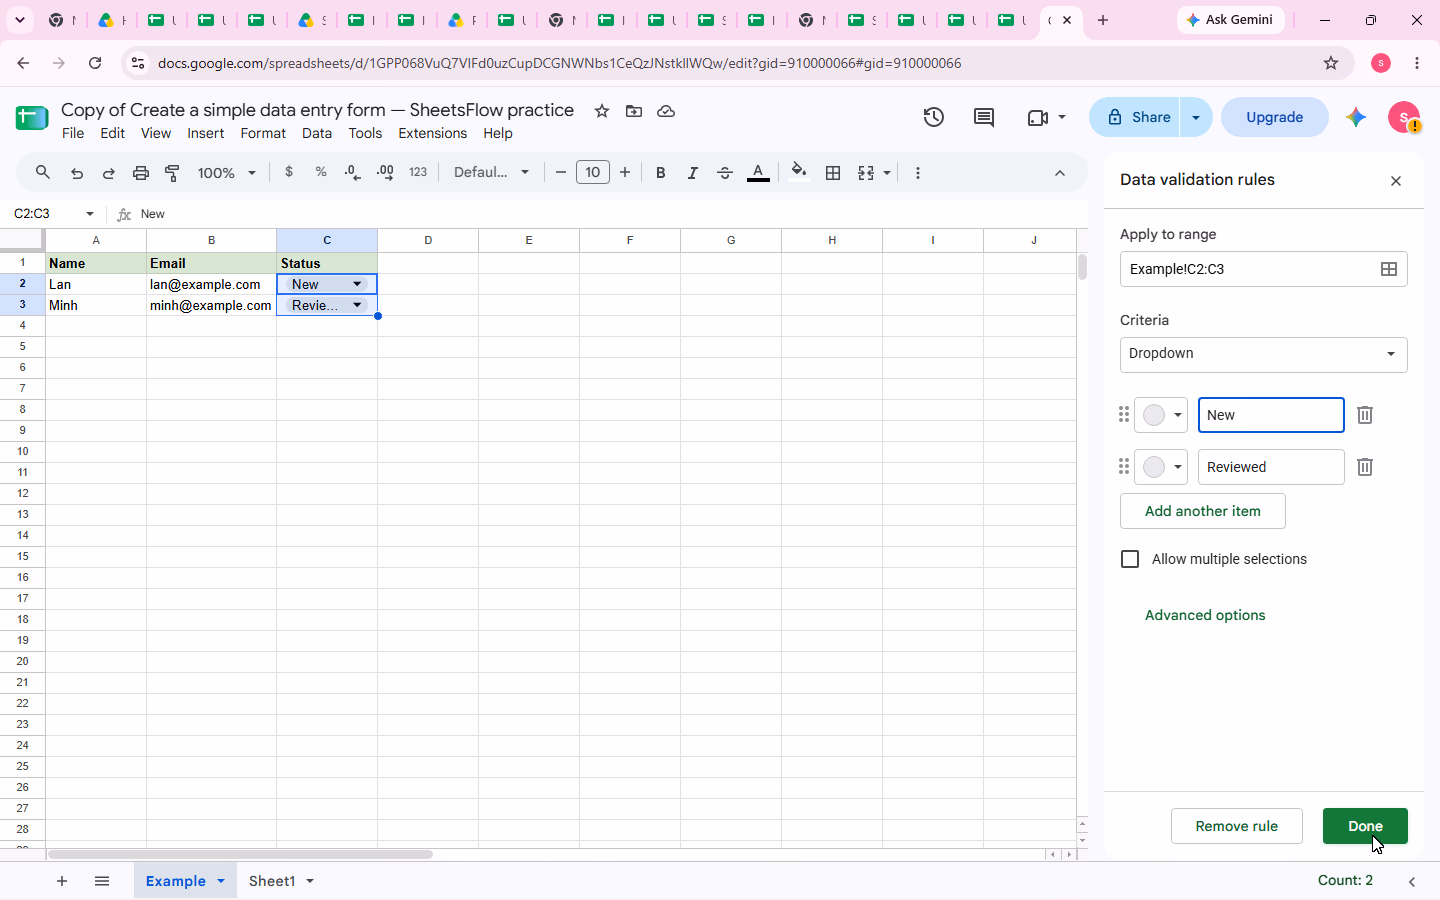
Task: Open the font Default dropdown
Action: tap(491, 172)
